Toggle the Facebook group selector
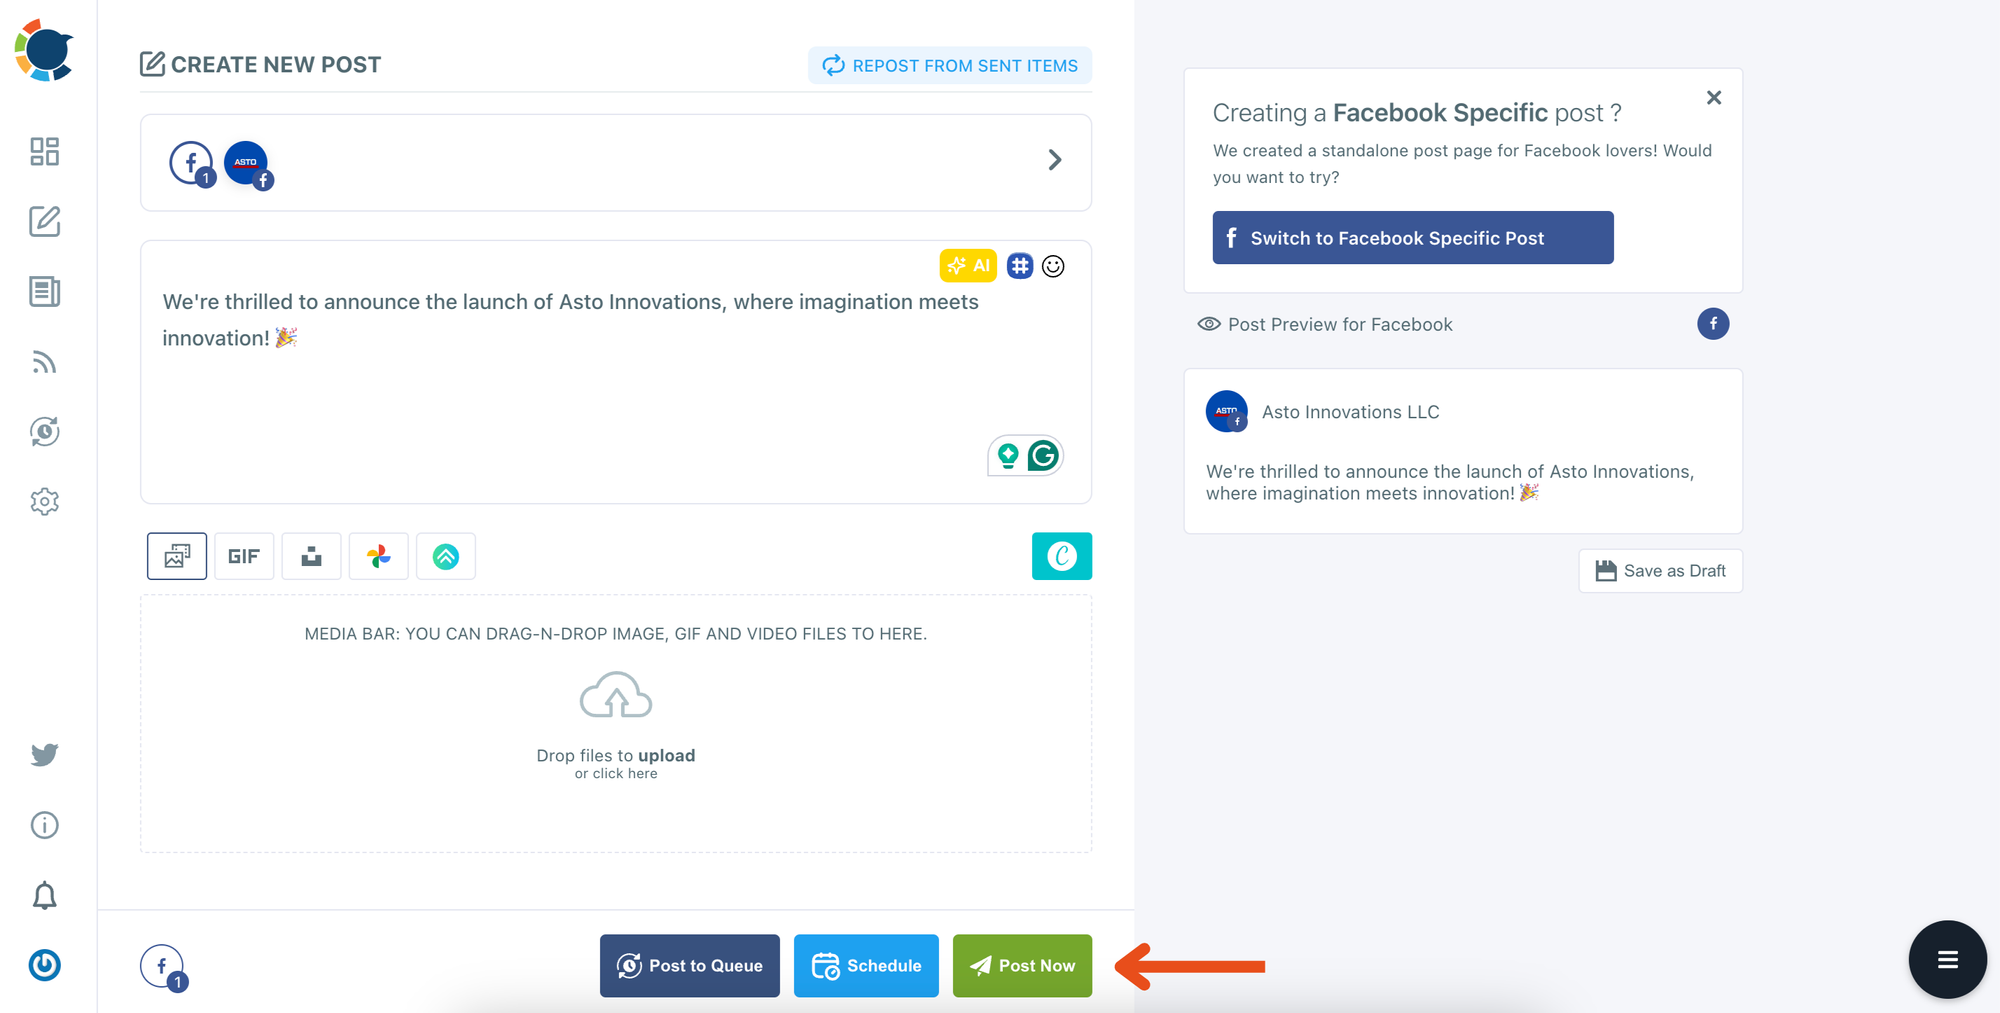Screen dimensions: 2000x1013 click(x=192, y=164)
